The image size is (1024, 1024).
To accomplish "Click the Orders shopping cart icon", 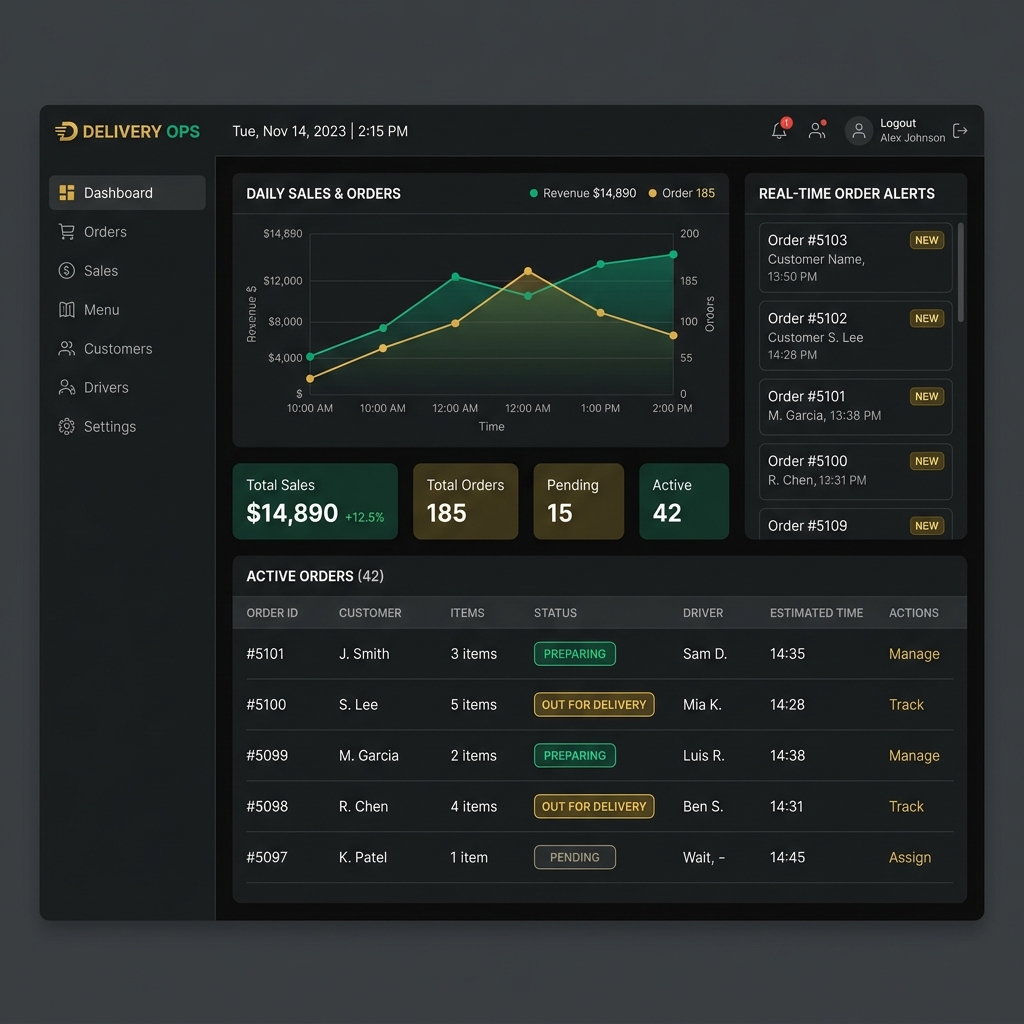I will (x=67, y=232).
